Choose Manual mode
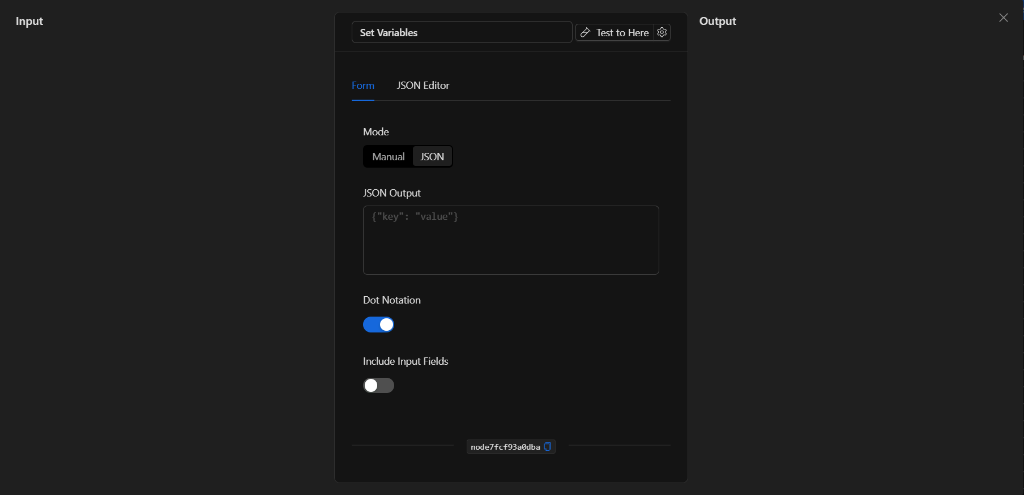The width and height of the screenshot is (1024, 495). click(389, 157)
